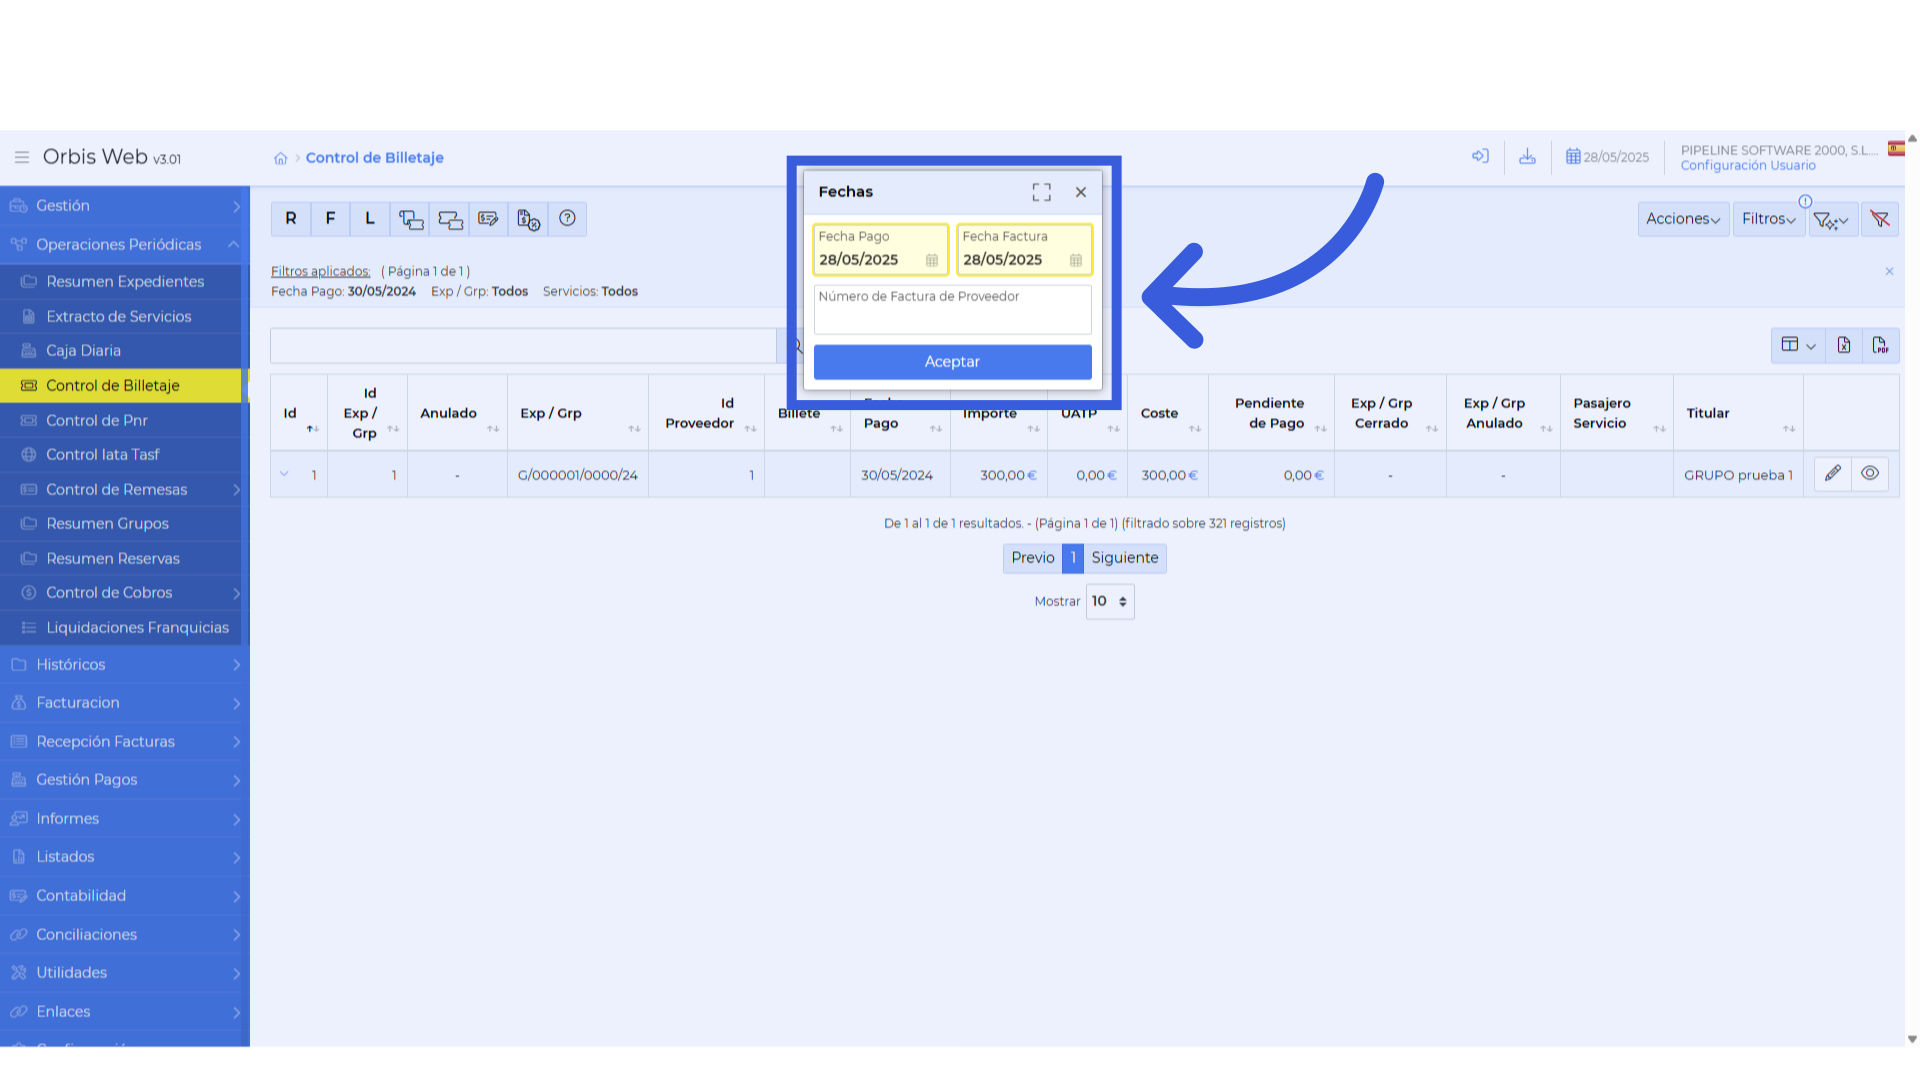
Task: Expand Recepción Facturas sidebar menu
Action: pos(125,741)
